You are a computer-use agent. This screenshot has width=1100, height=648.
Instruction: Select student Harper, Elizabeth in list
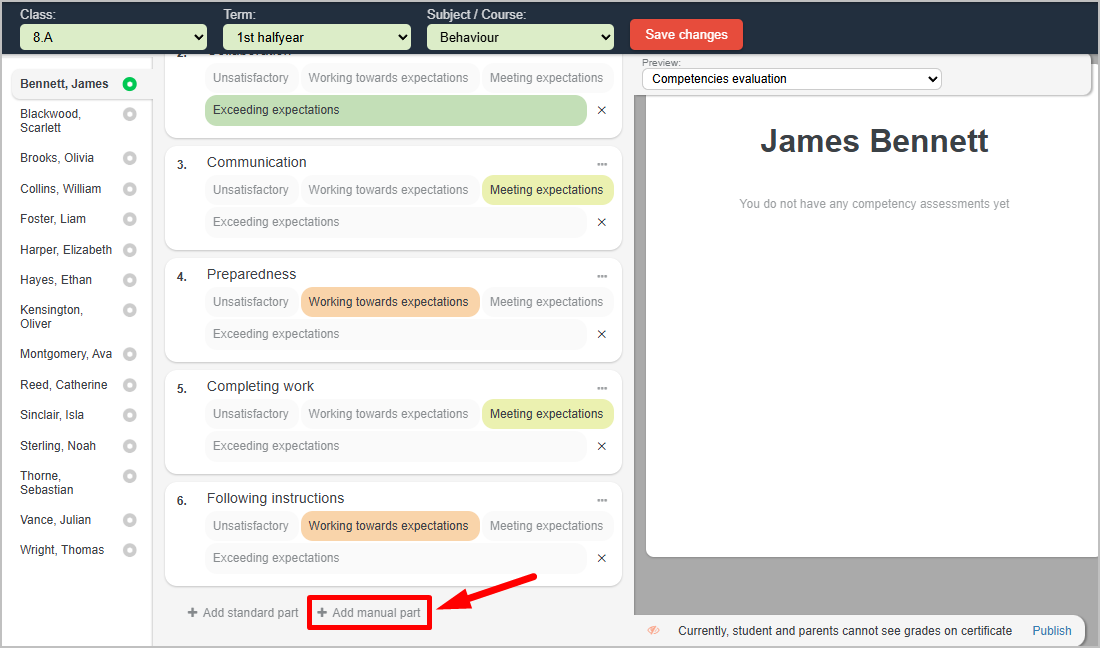click(66, 250)
